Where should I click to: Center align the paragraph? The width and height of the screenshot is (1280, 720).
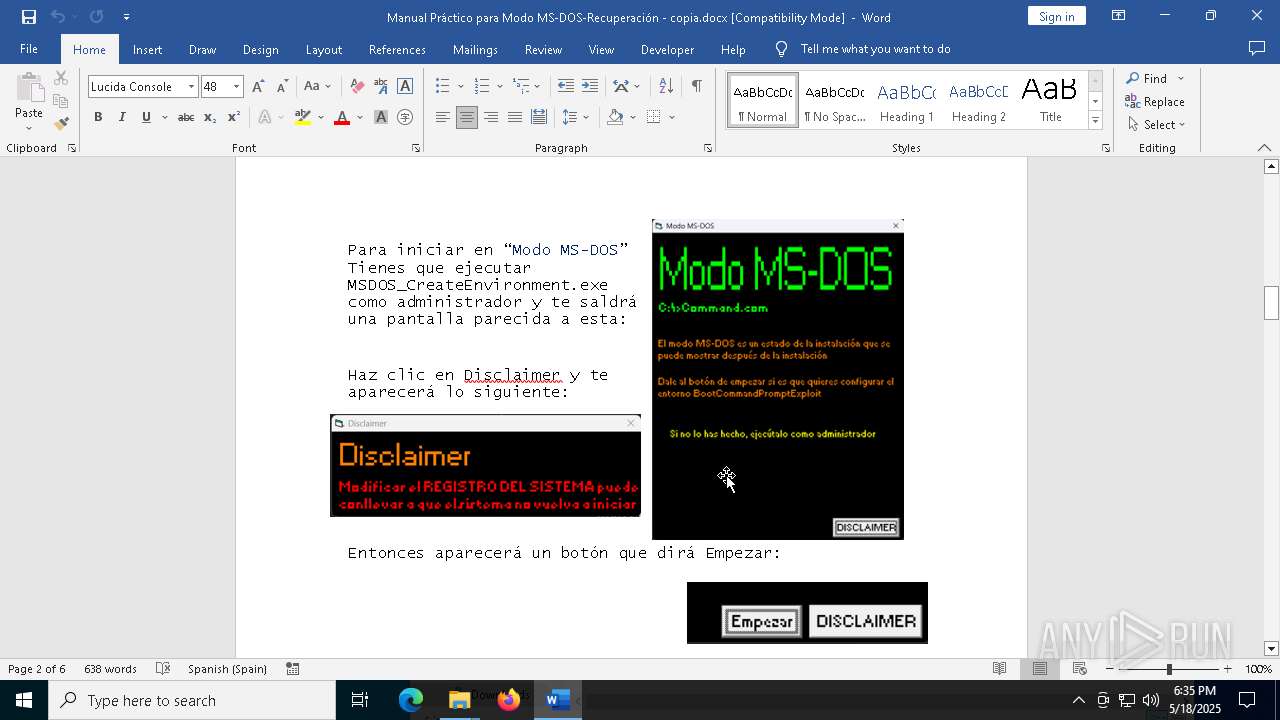click(467, 117)
